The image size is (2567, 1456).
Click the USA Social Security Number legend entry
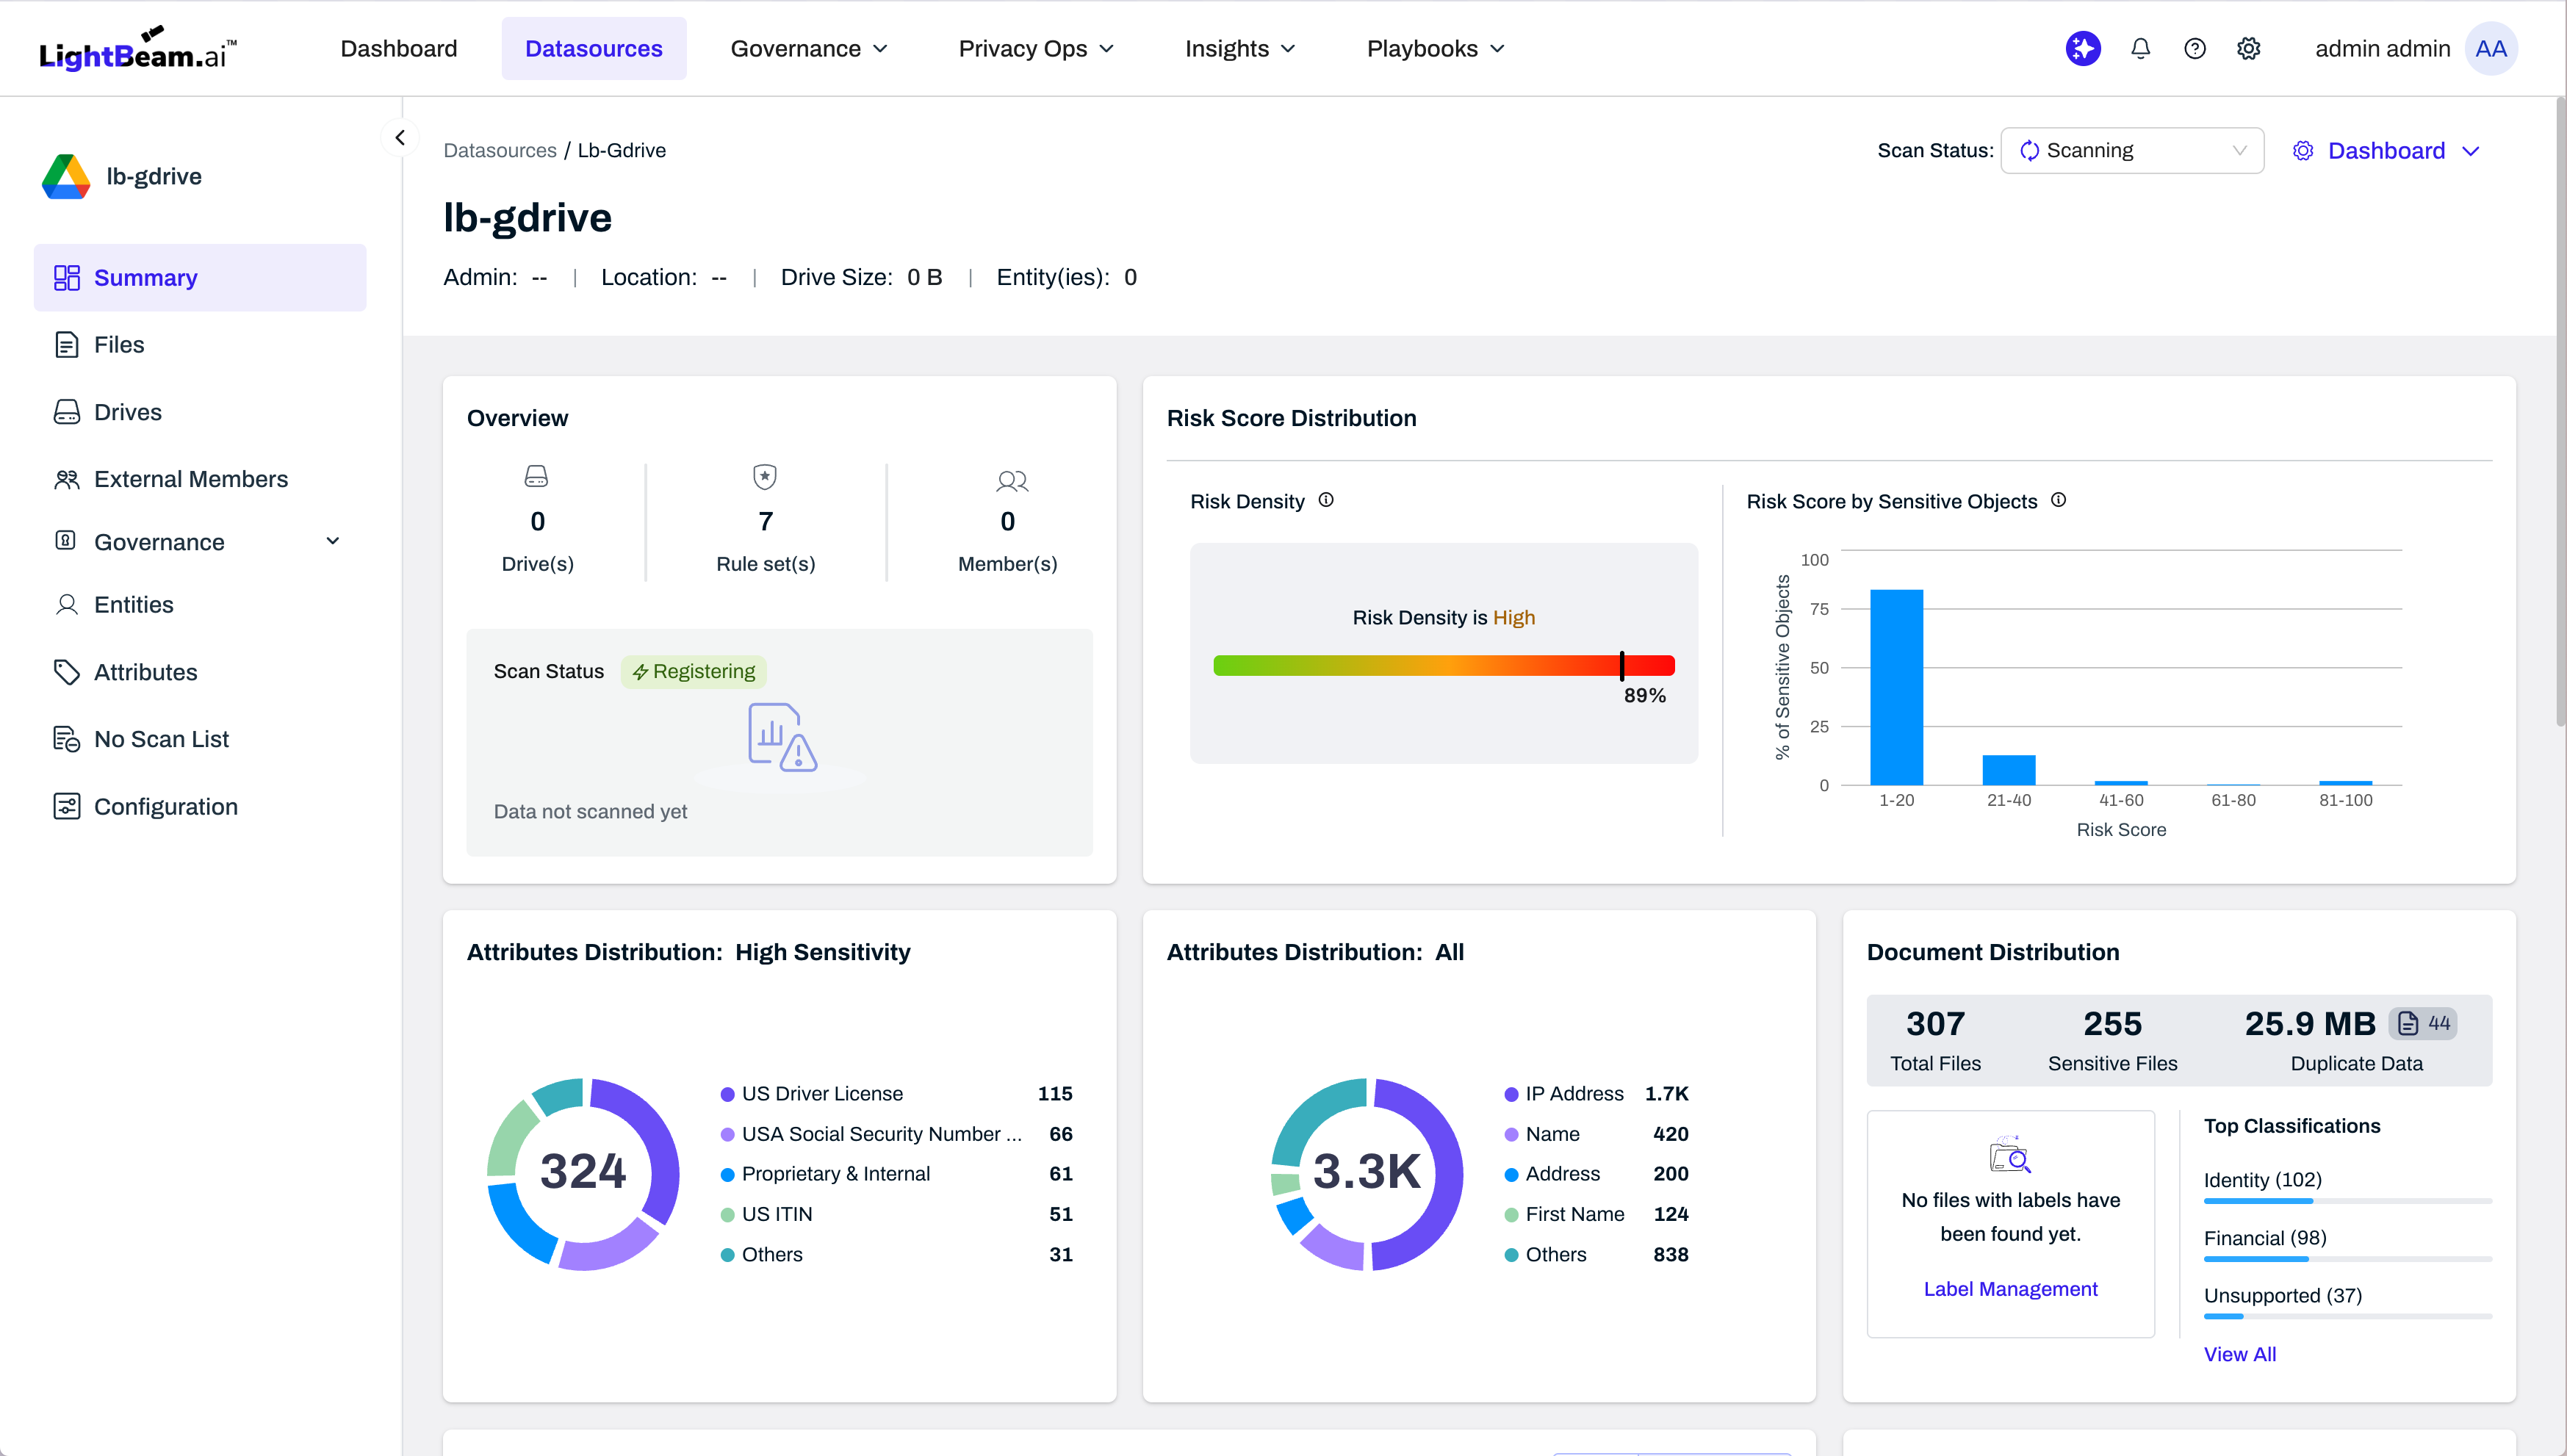coord(896,1134)
